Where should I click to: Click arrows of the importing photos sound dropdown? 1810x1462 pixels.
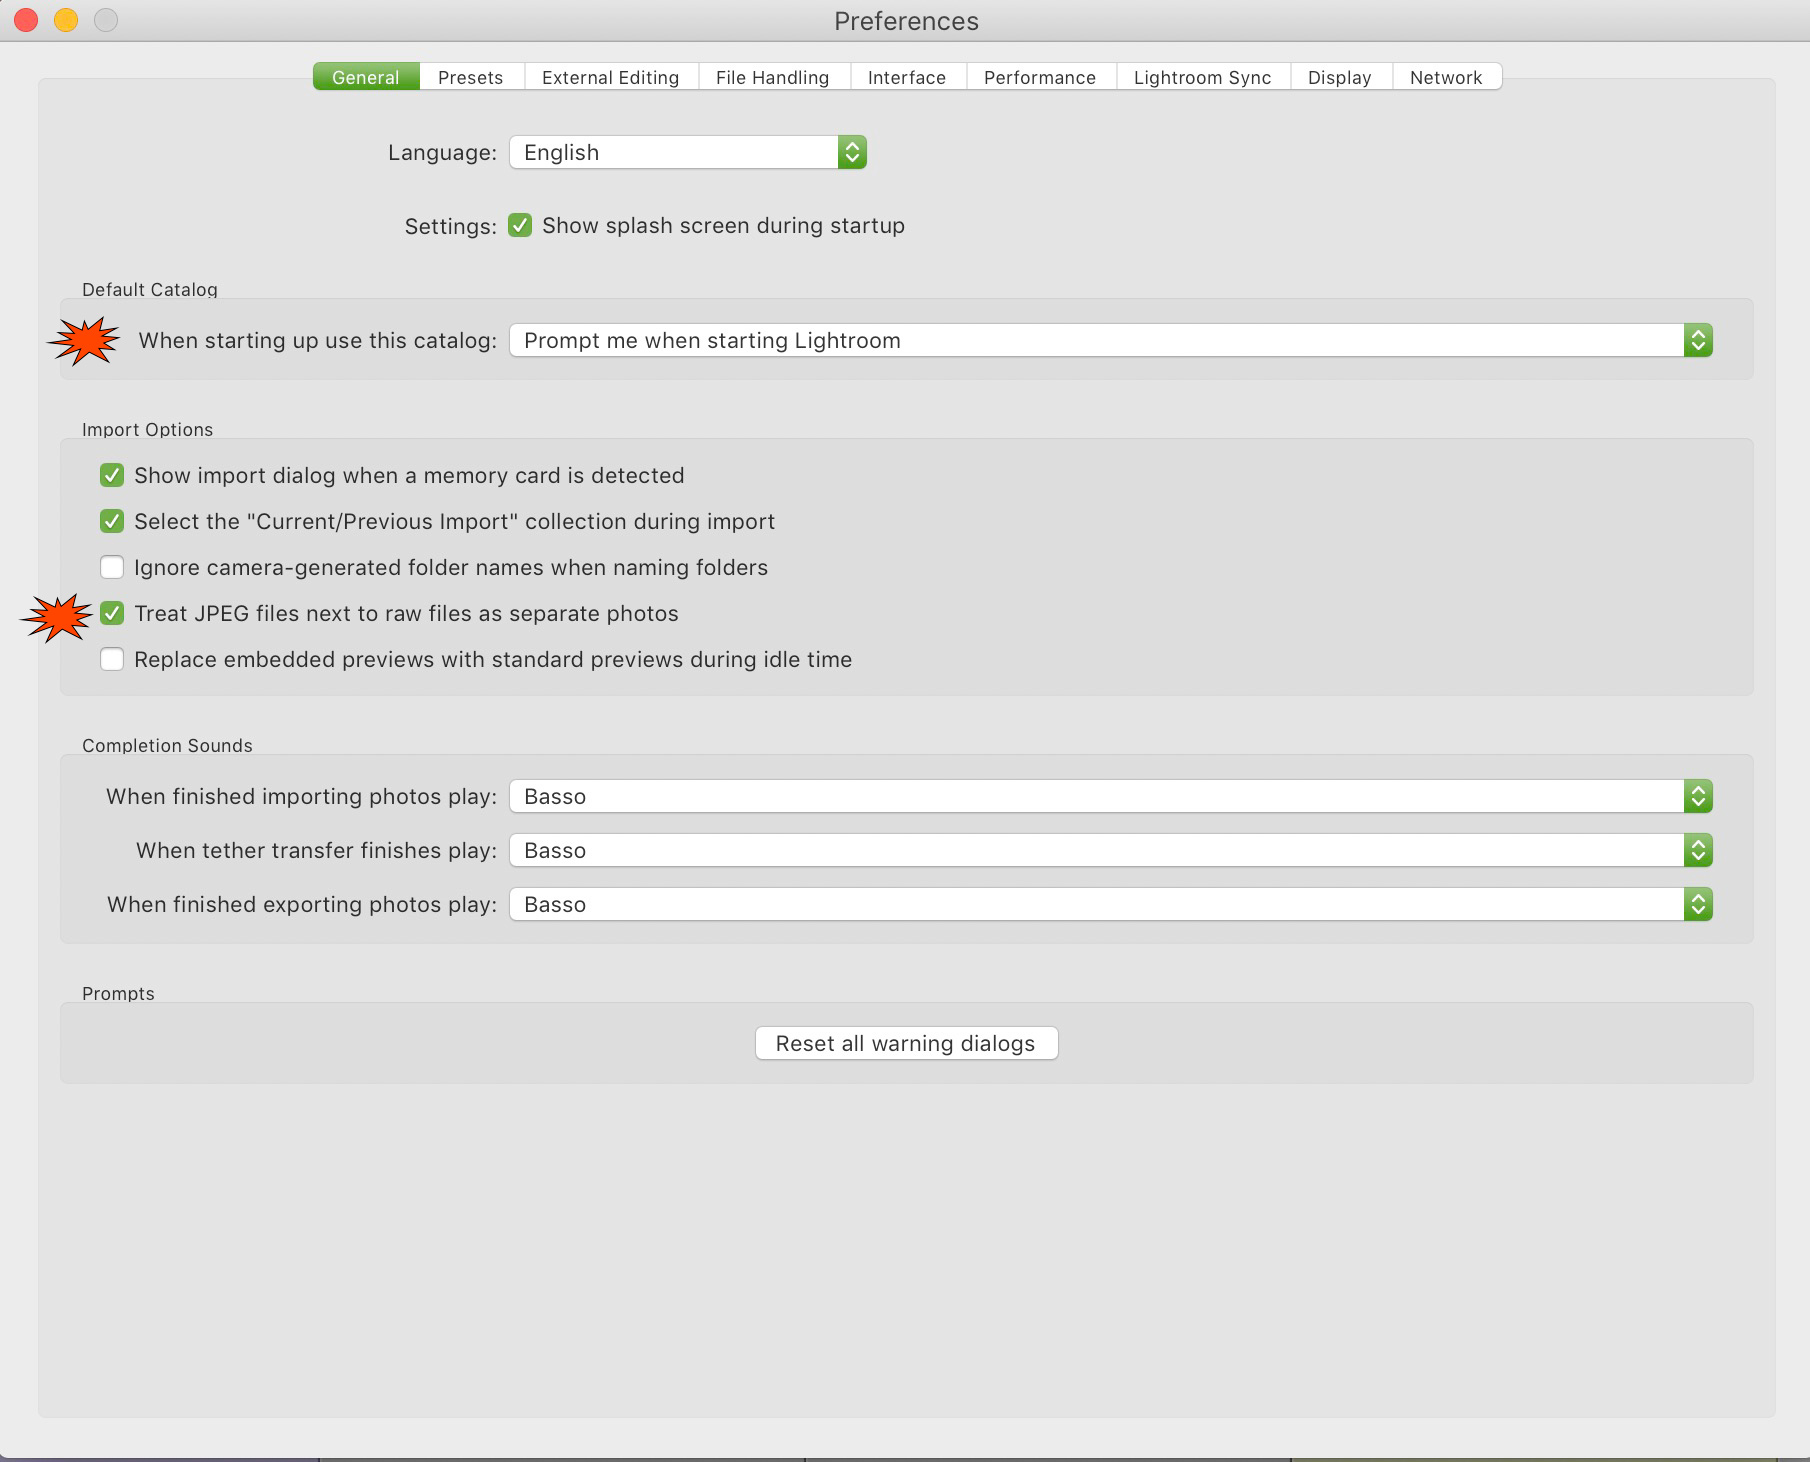[1698, 796]
